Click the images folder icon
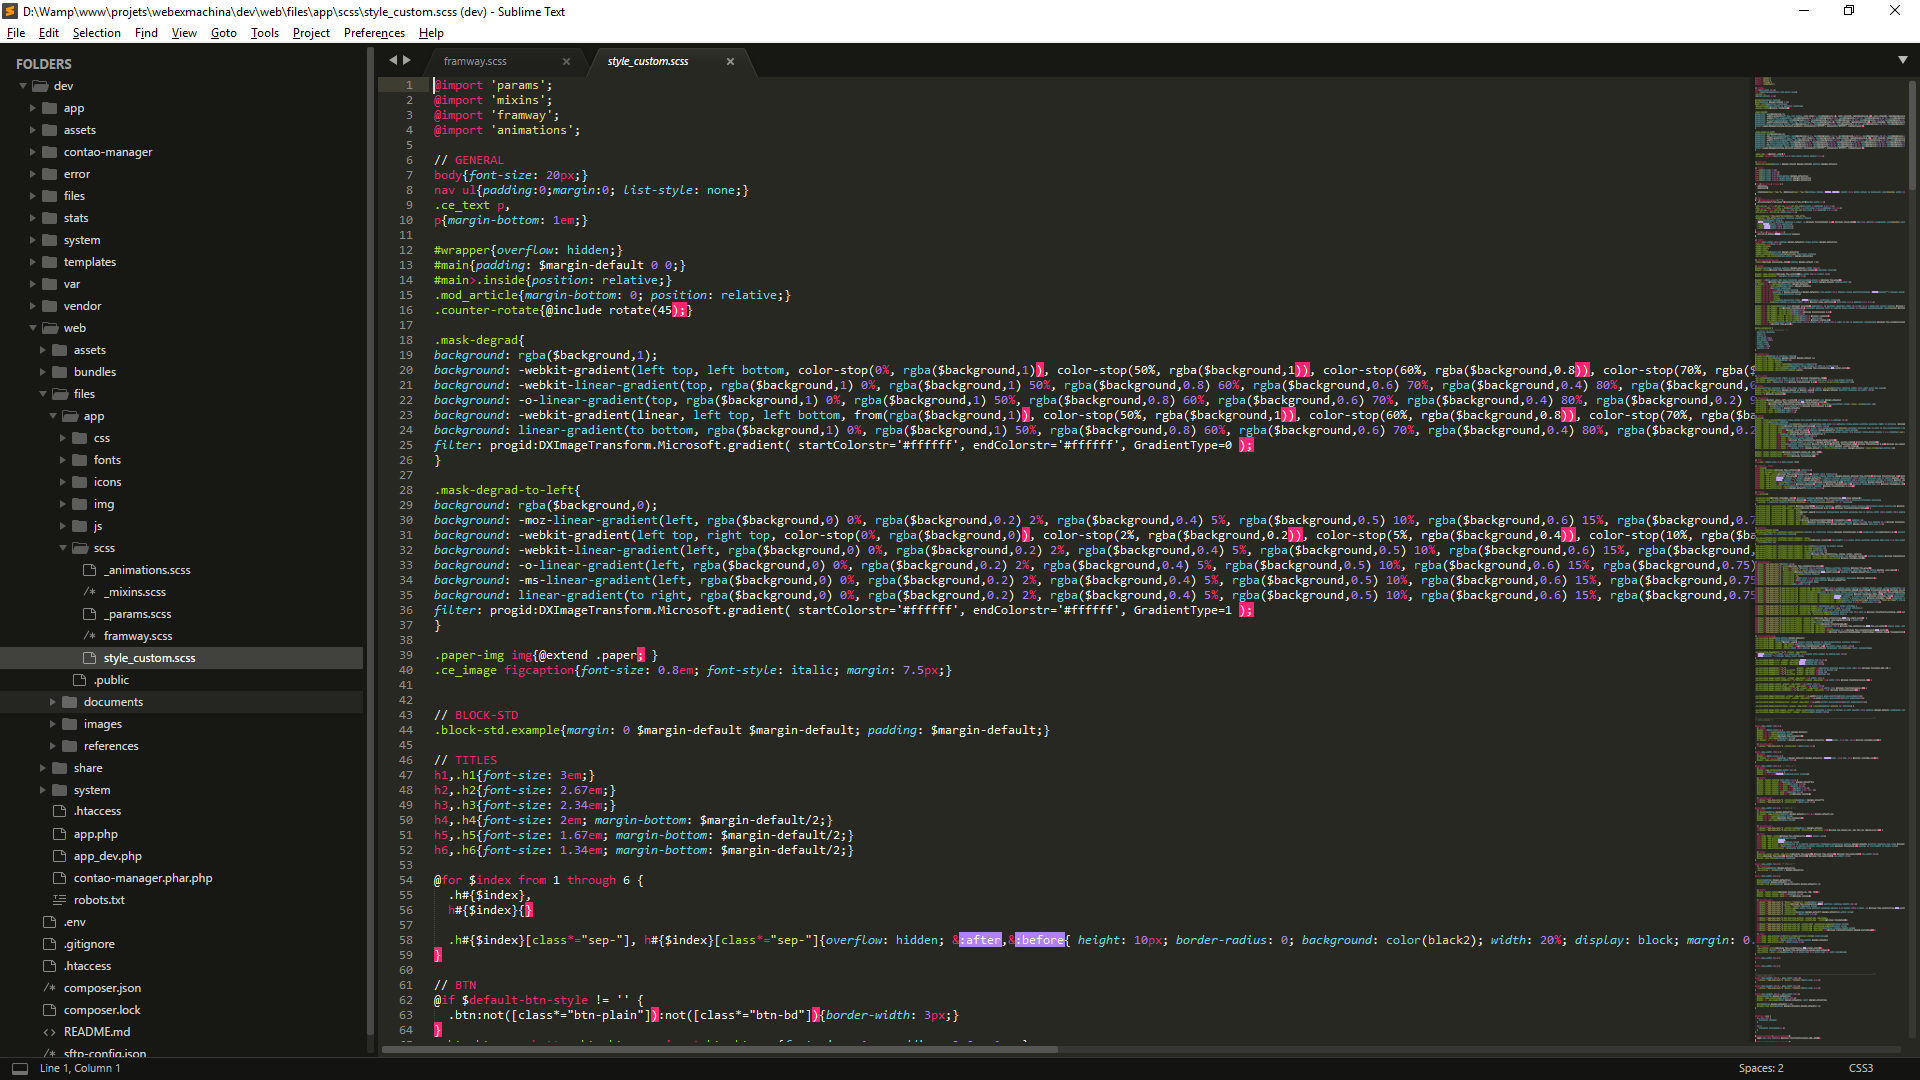The image size is (1920, 1080). pos(70,724)
